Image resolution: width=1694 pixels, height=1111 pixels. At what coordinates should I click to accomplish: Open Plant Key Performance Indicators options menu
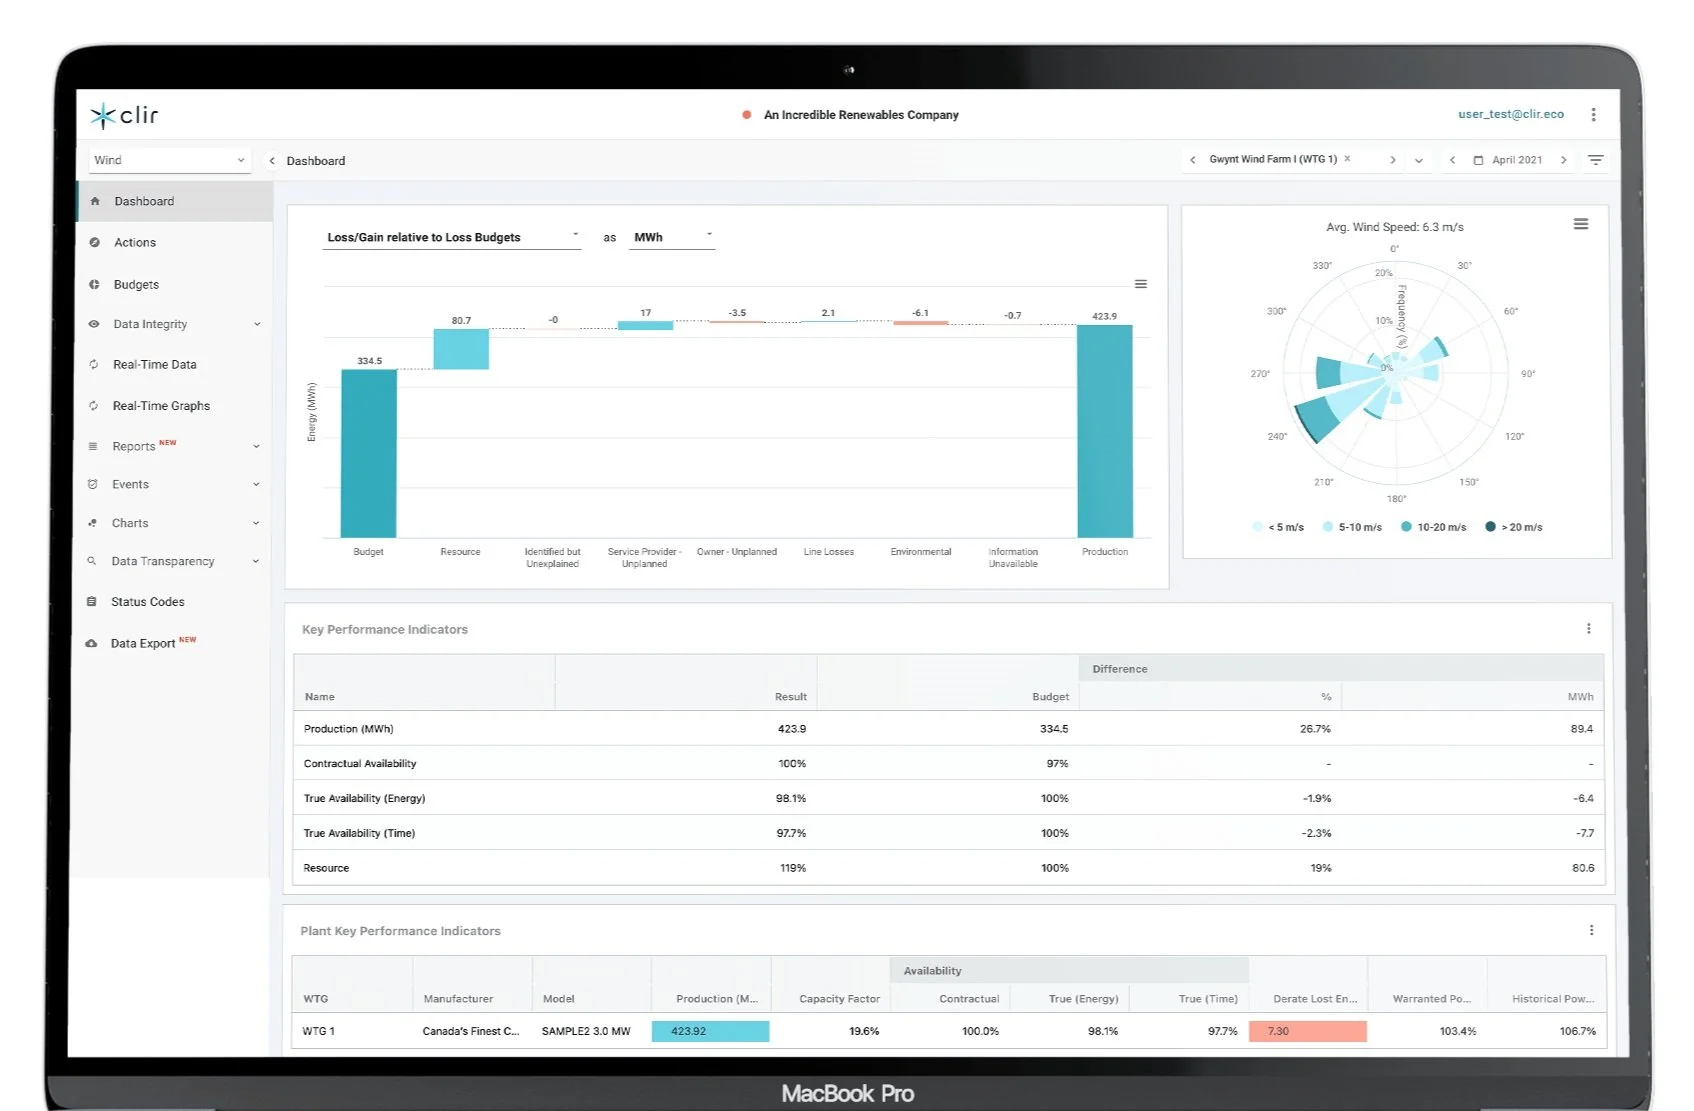(1591, 930)
